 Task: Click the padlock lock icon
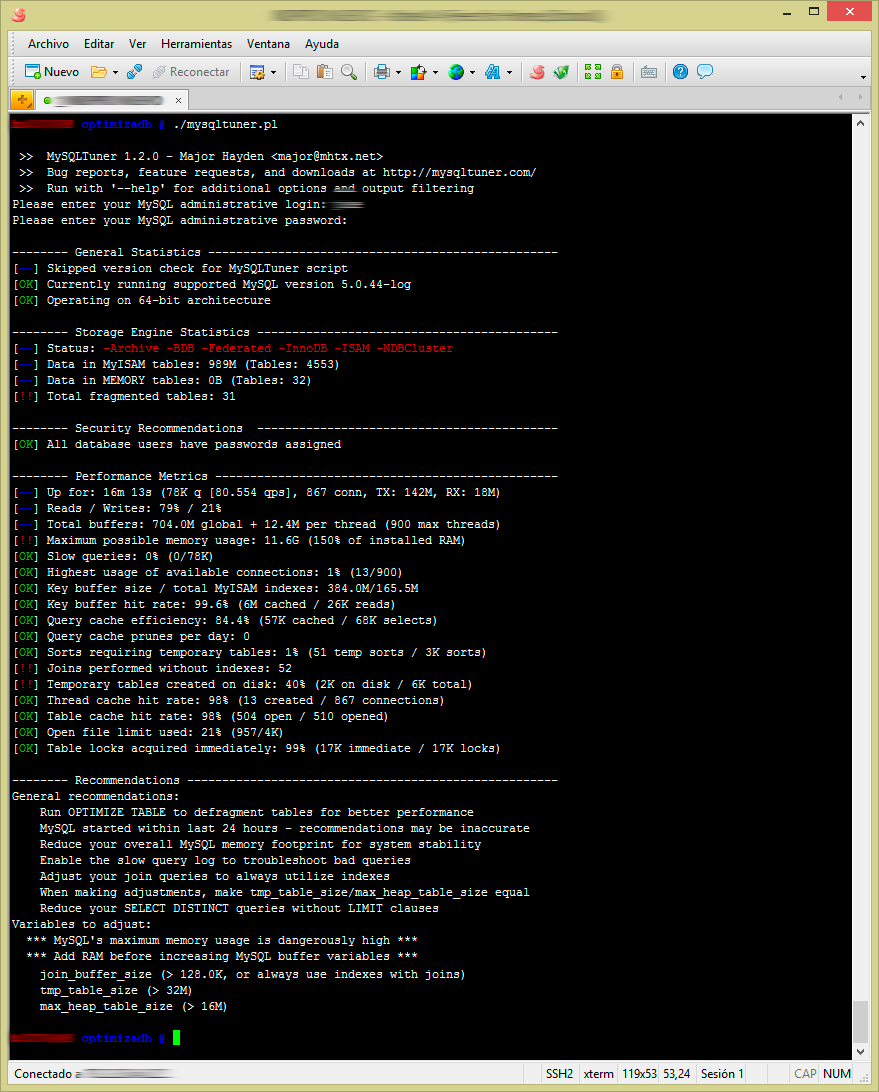coord(617,72)
